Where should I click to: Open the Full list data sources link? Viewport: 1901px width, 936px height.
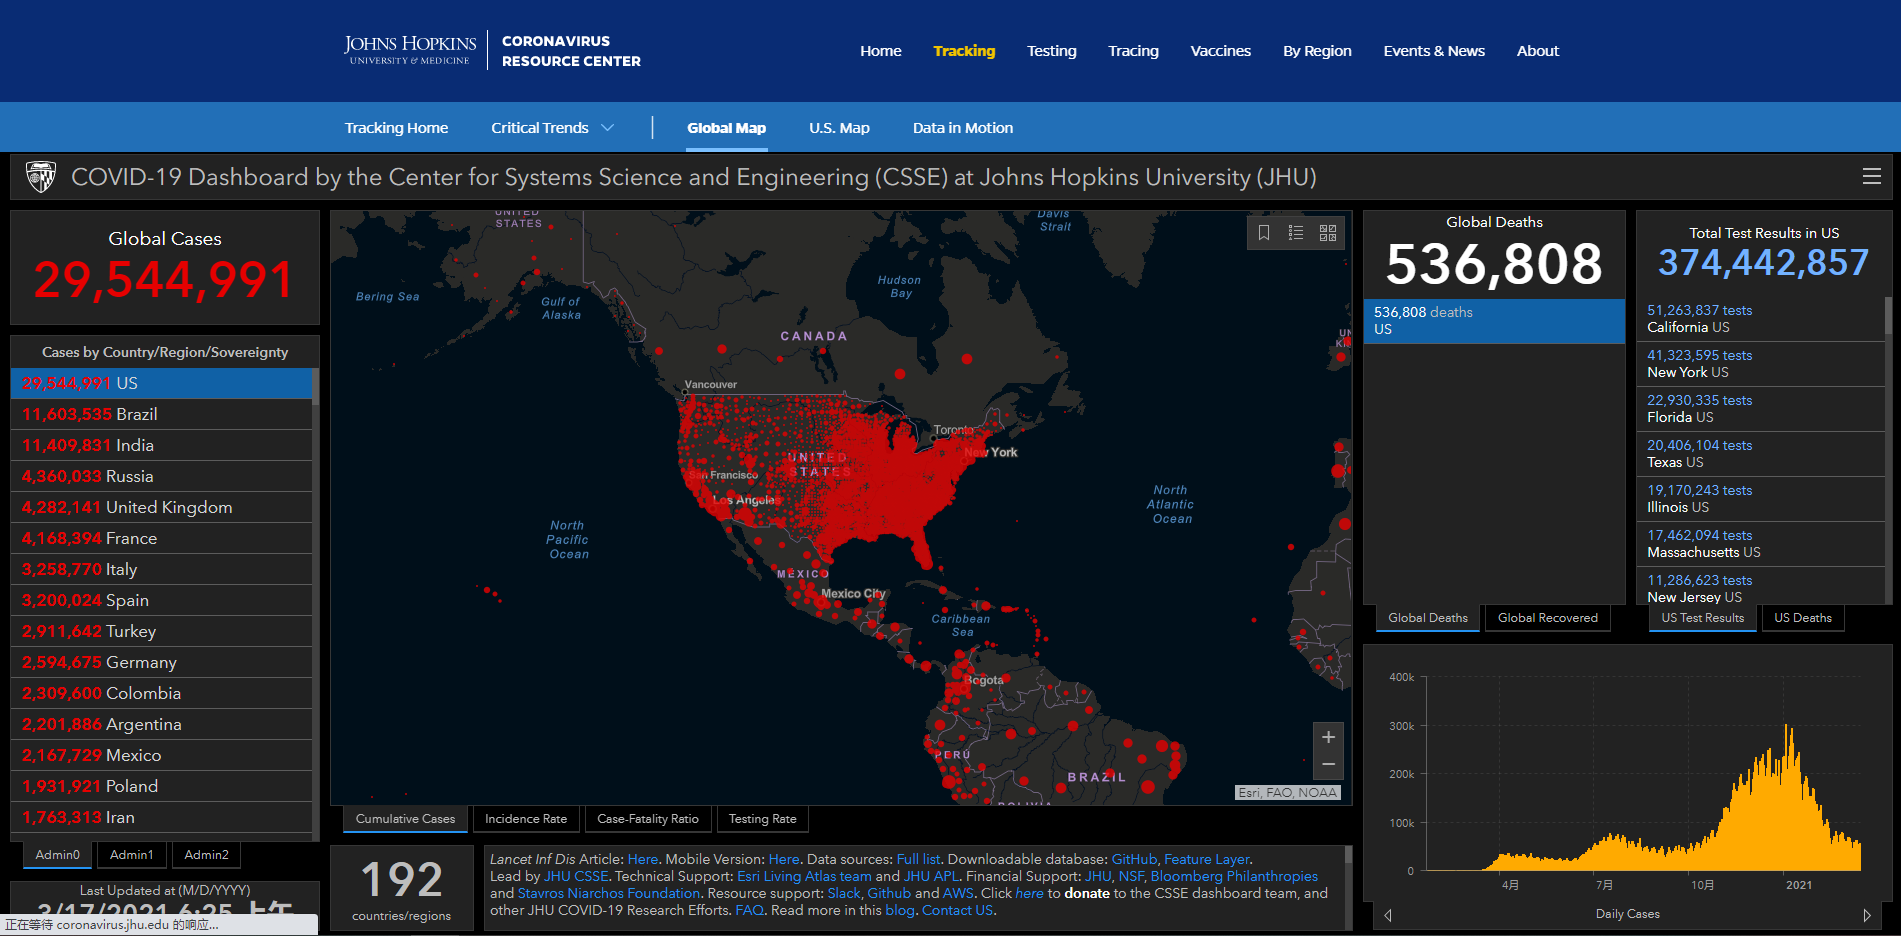tap(918, 859)
